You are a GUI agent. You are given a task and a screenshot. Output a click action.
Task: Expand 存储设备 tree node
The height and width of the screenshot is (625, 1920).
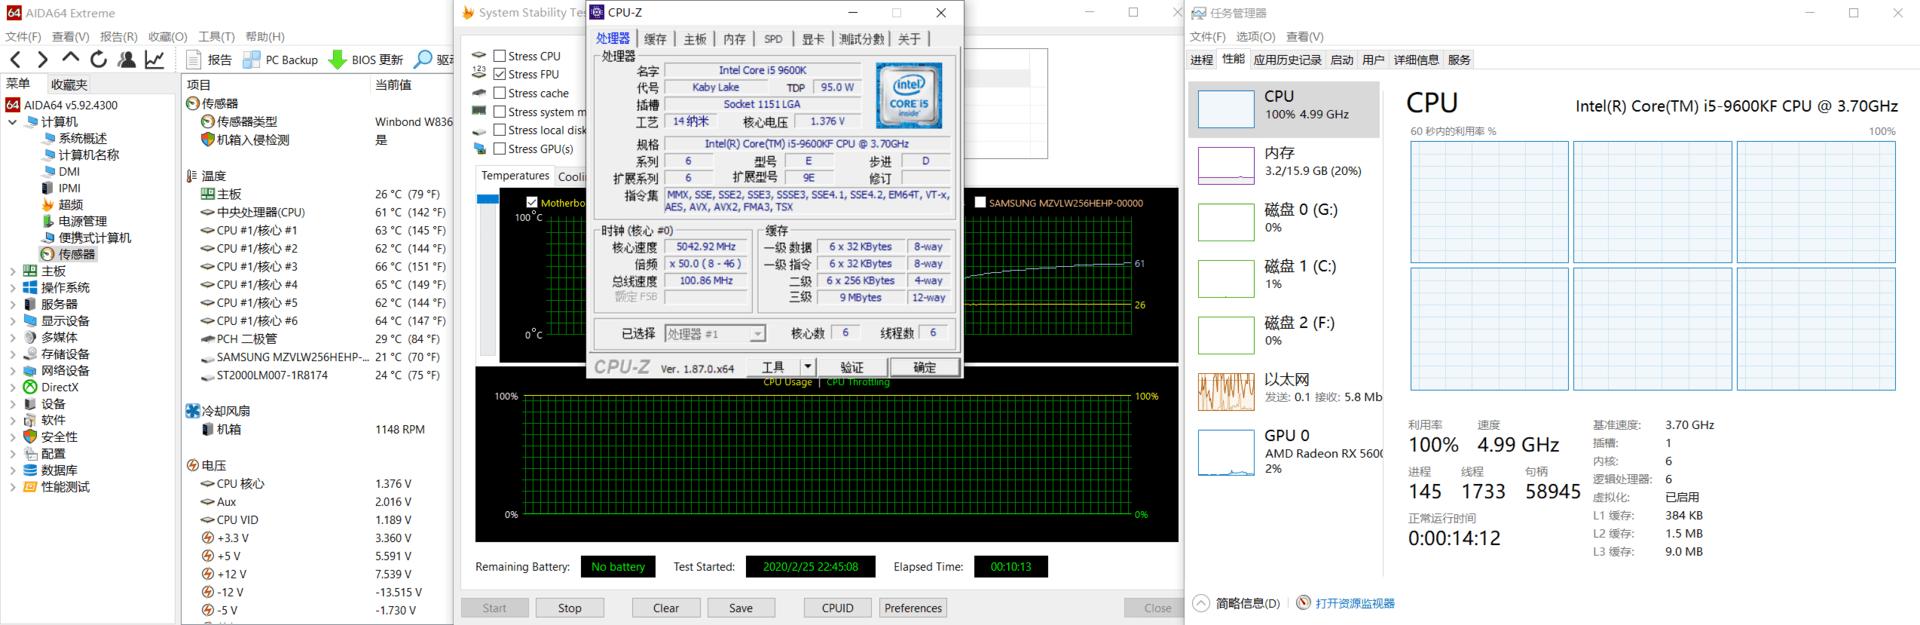pyautogui.click(x=12, y=354)
